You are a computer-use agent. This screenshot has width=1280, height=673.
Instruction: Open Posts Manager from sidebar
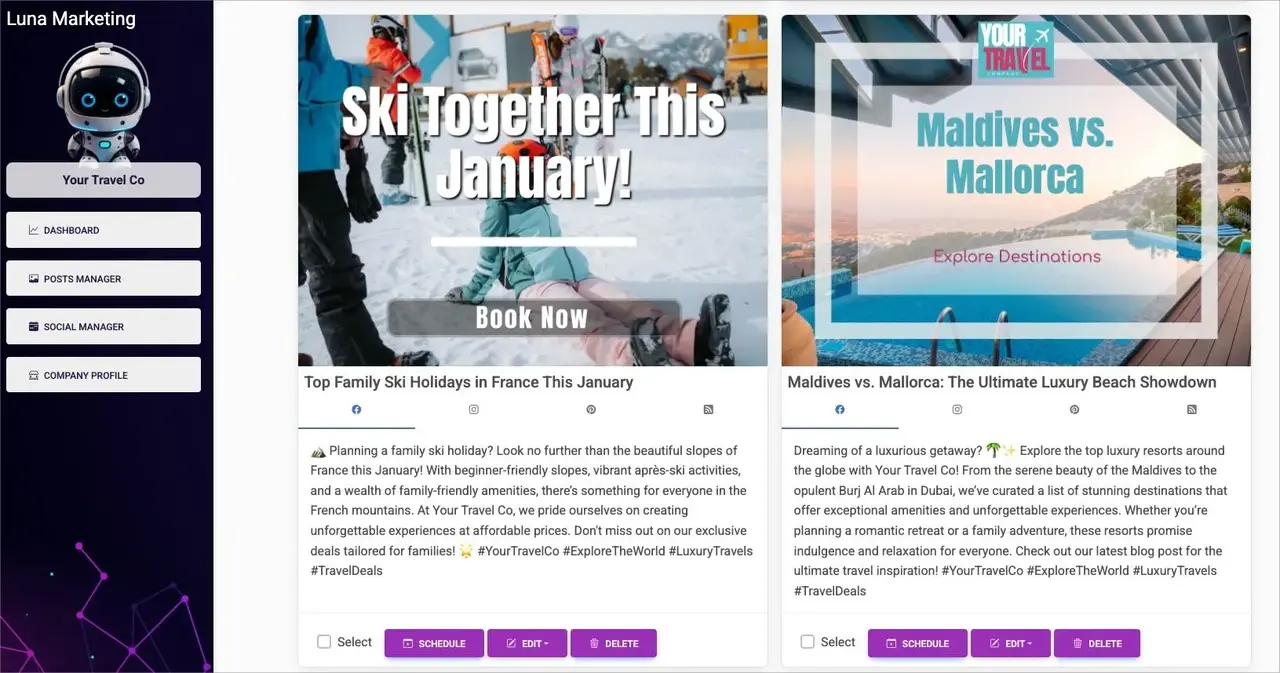(103, 278)
